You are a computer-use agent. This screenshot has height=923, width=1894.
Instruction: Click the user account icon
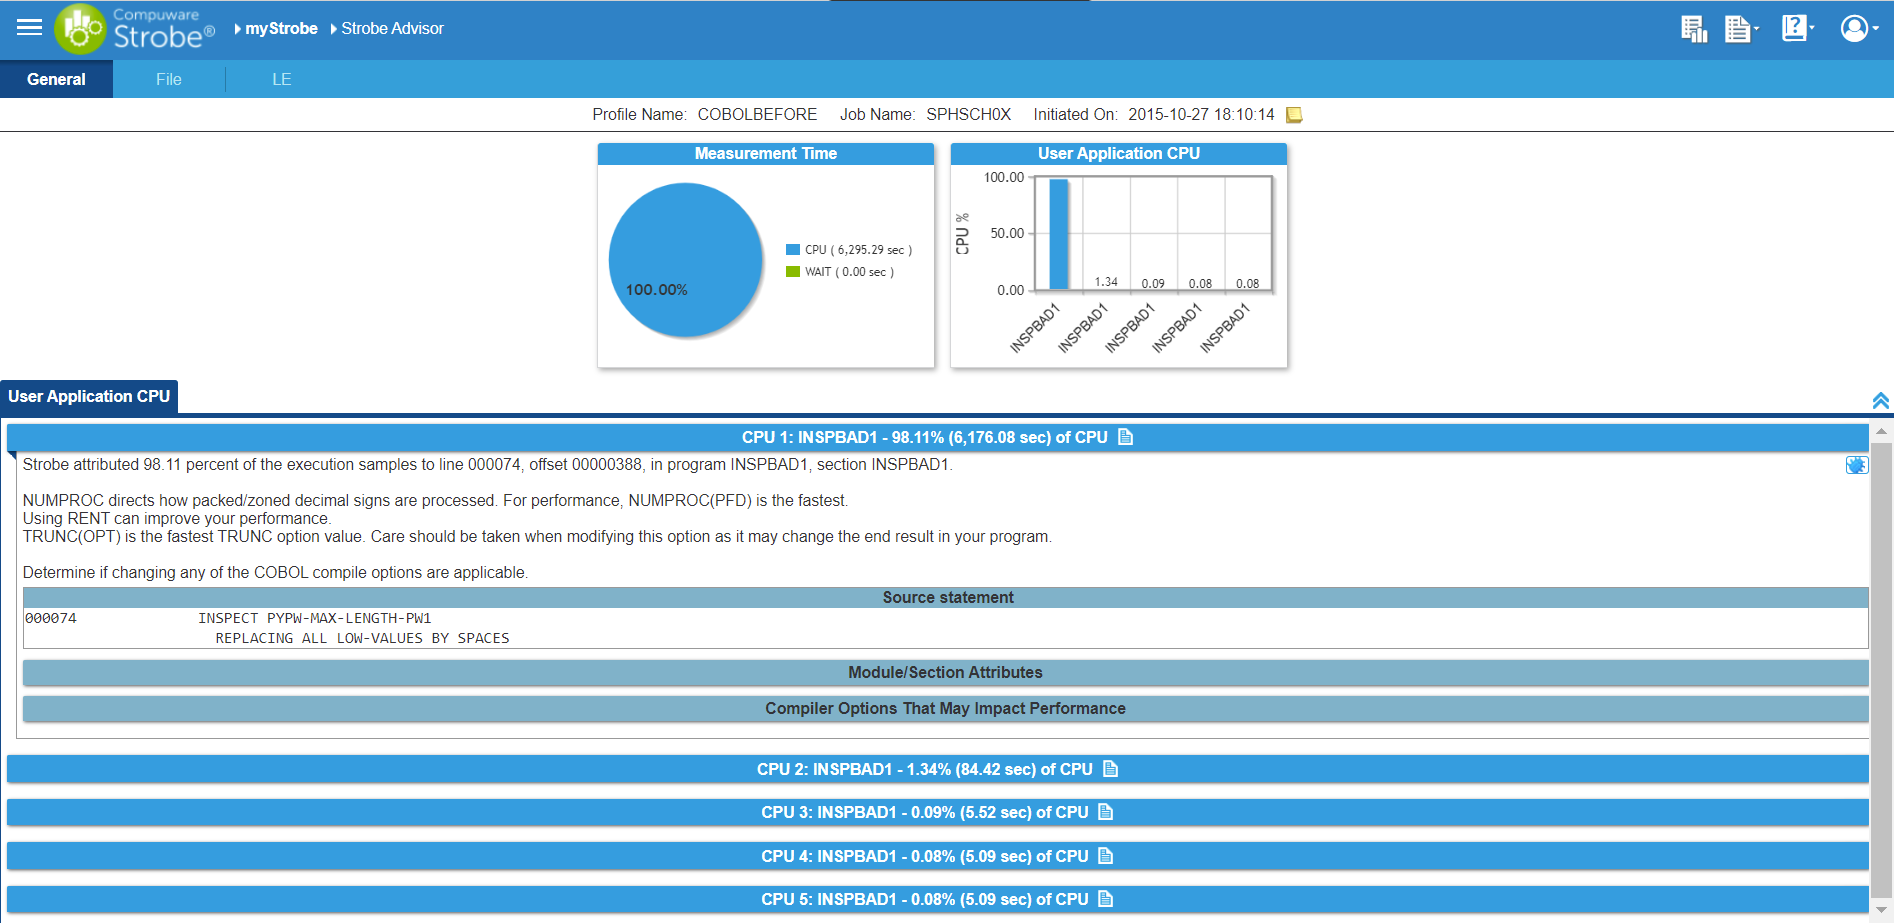[x=1855, y=28]
